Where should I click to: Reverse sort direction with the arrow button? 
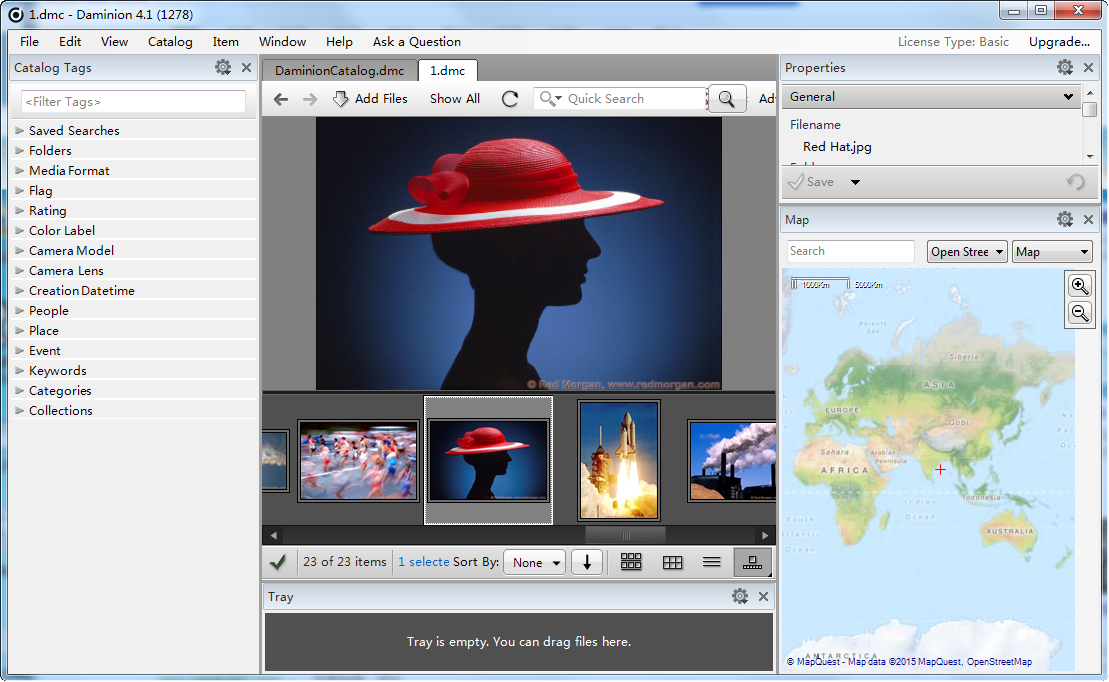(587, 562)
